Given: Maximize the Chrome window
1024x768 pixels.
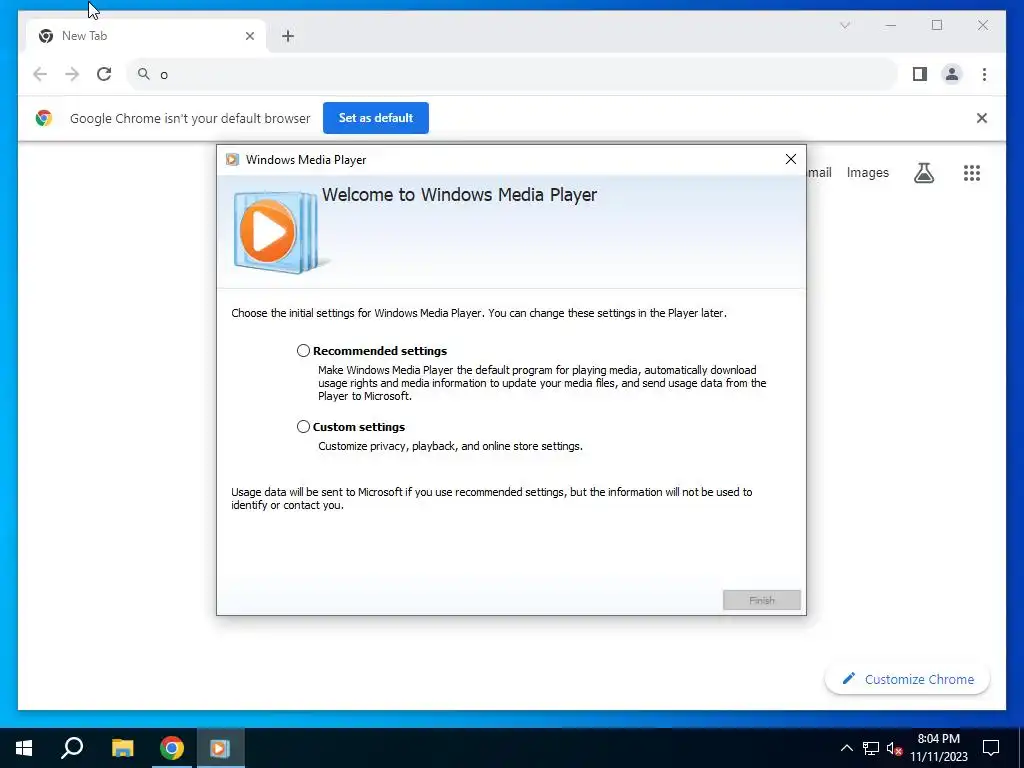Looking at the screenshot, I should tap(936, 25).
